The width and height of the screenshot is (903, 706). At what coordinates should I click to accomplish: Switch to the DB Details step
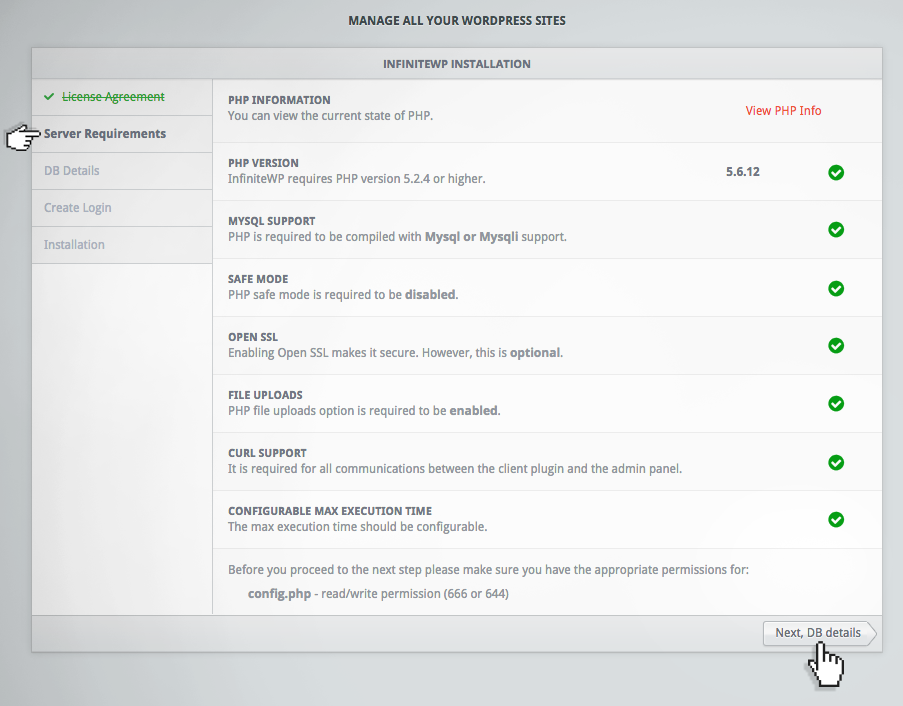click(x=70, y=170)
